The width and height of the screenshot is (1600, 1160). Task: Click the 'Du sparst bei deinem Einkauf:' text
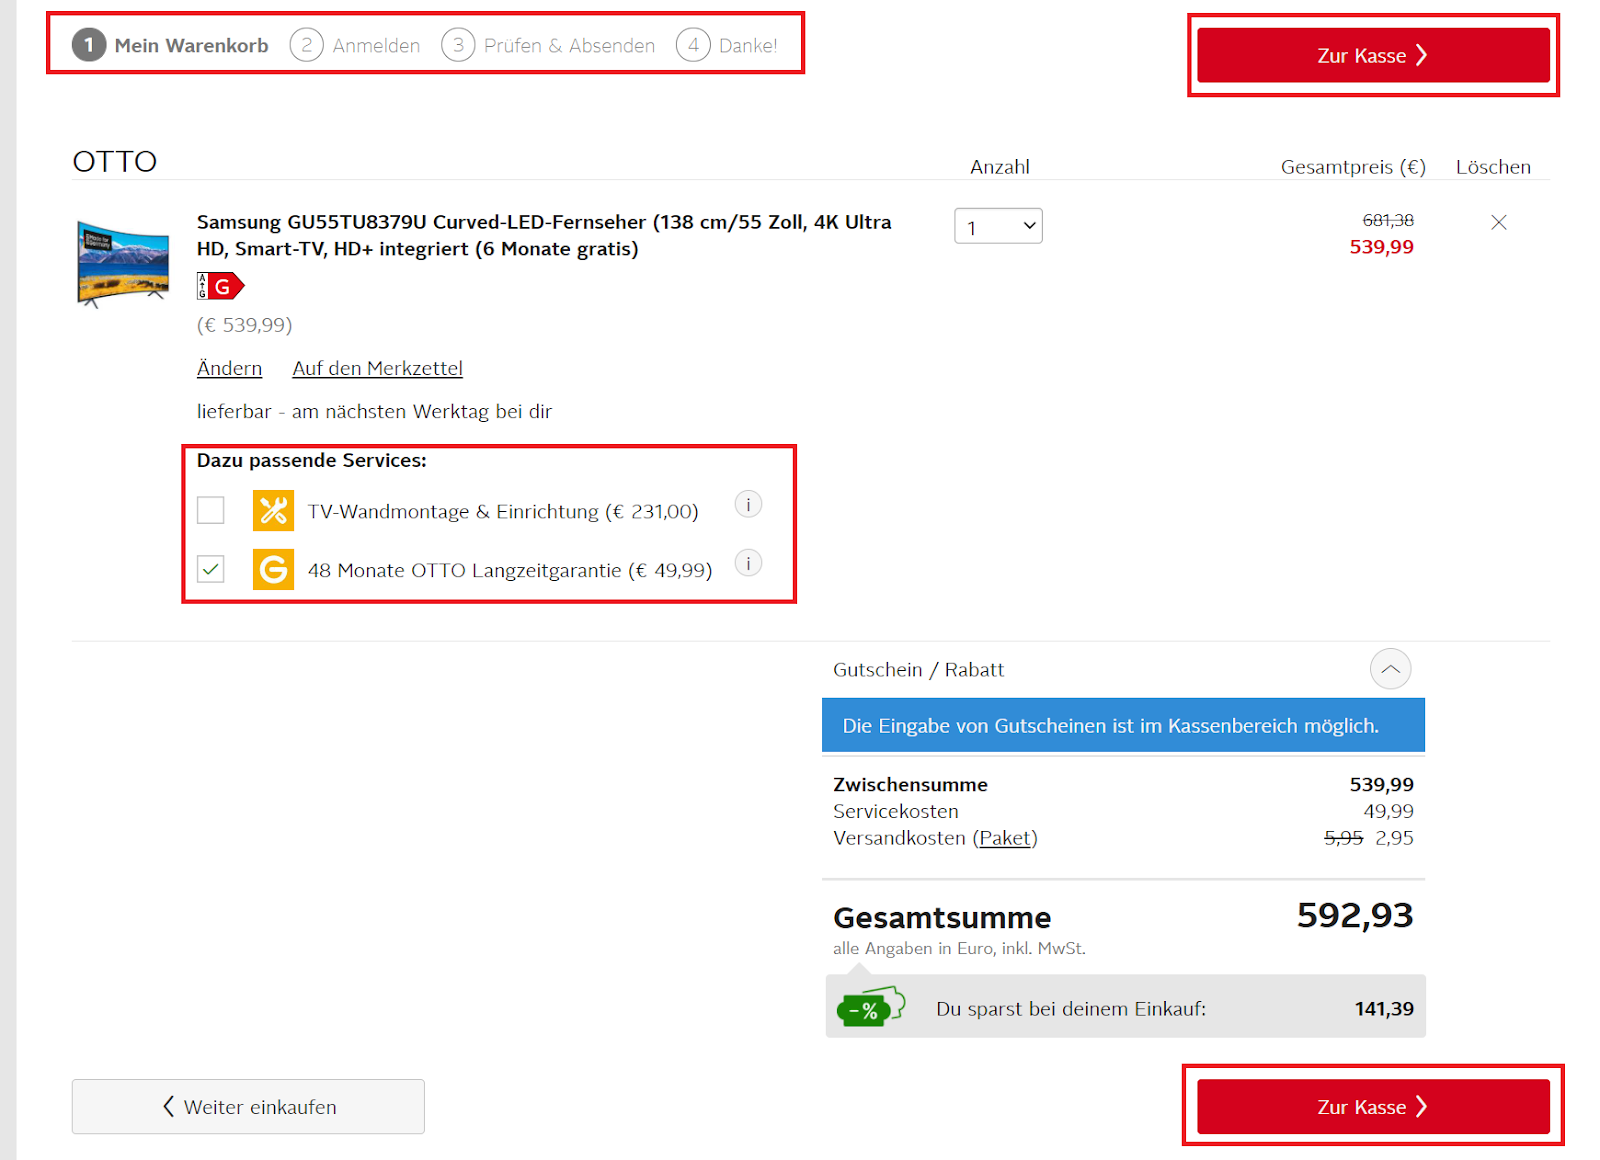(1071, 1009)
